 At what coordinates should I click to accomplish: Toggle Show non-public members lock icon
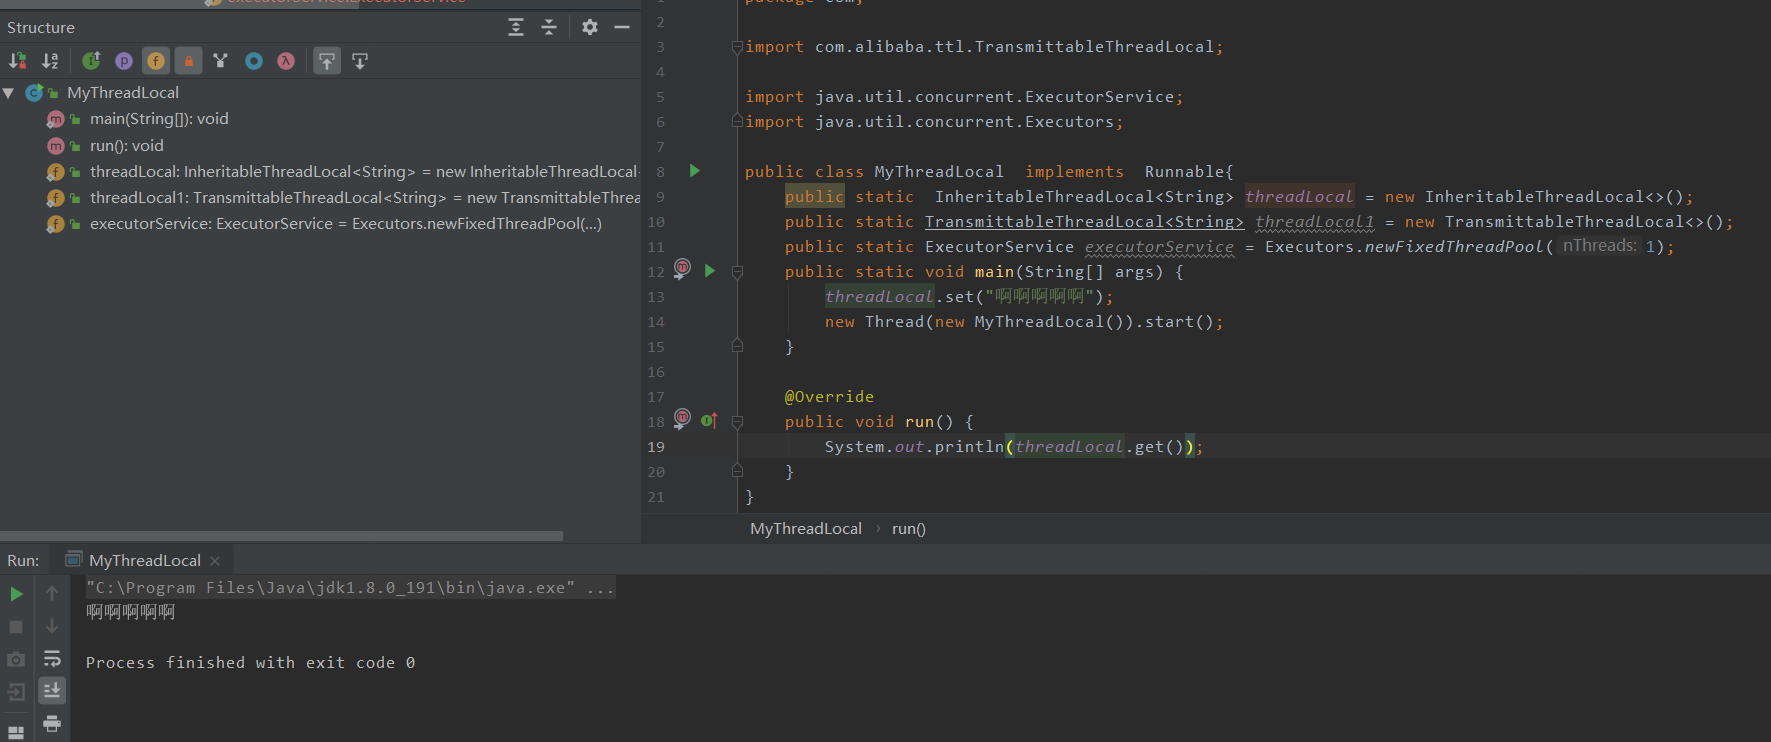(x=188, y=61)
